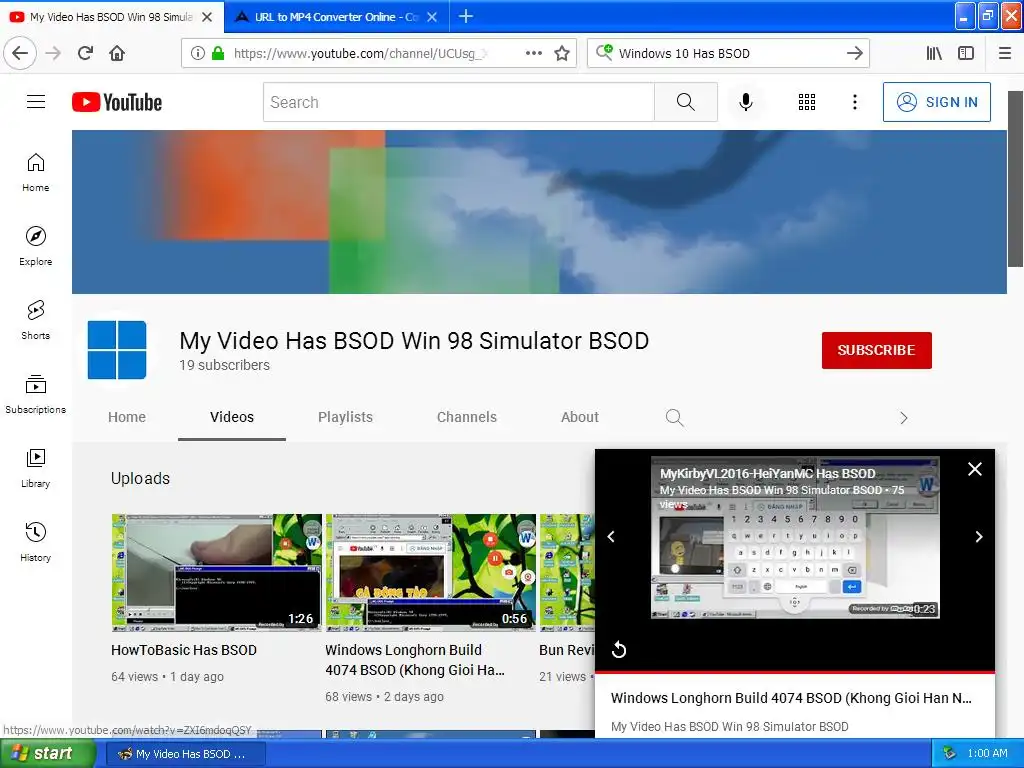The image size is (1024, 768).
Task: Open the Firefox Library icon
Action: (934, 53)
